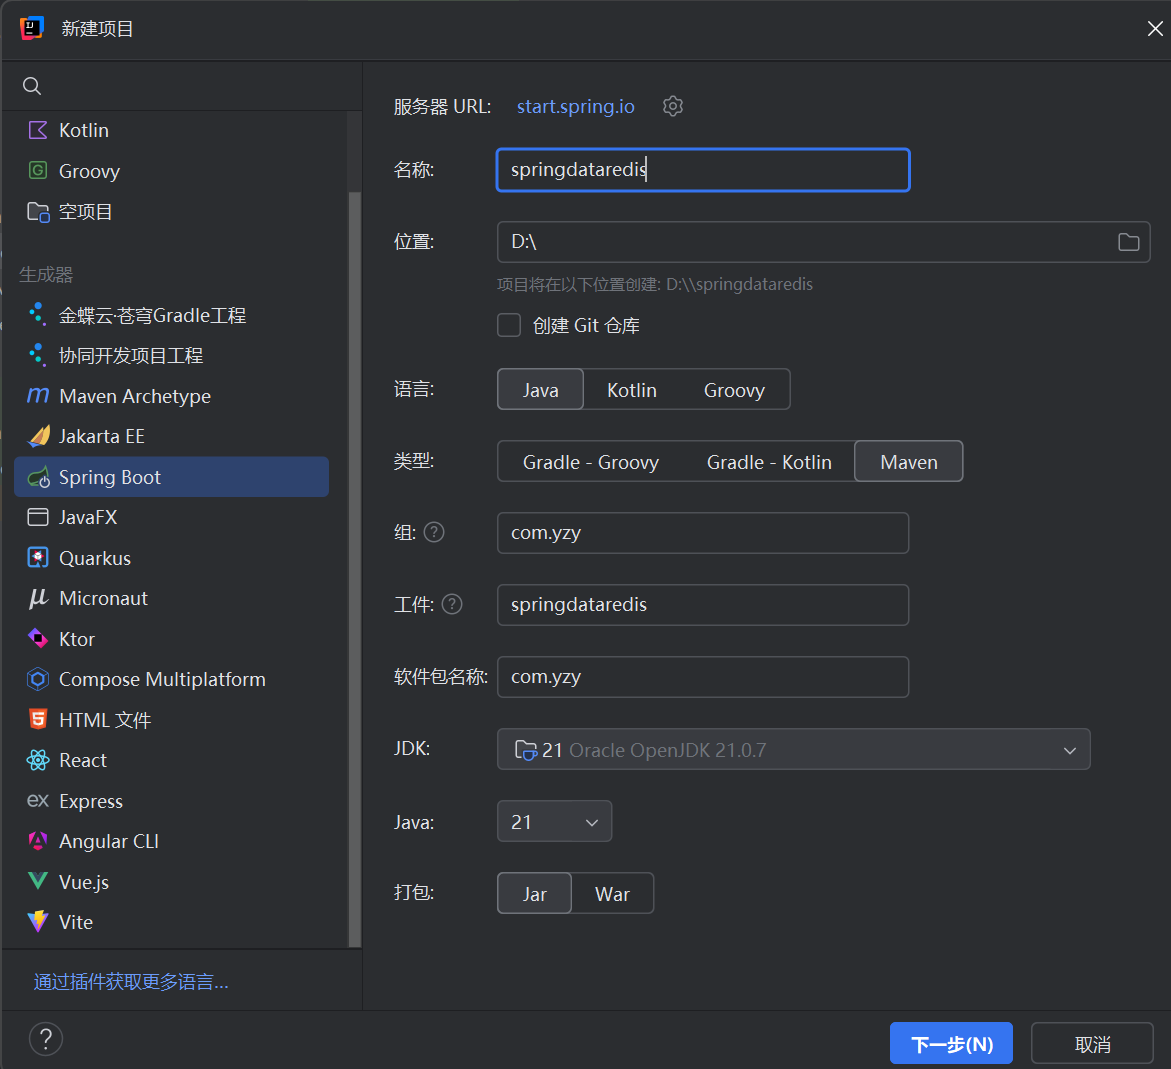Click the HTML5 file icon
Screen dimensions: 1171x1069
tap(38, 719)
